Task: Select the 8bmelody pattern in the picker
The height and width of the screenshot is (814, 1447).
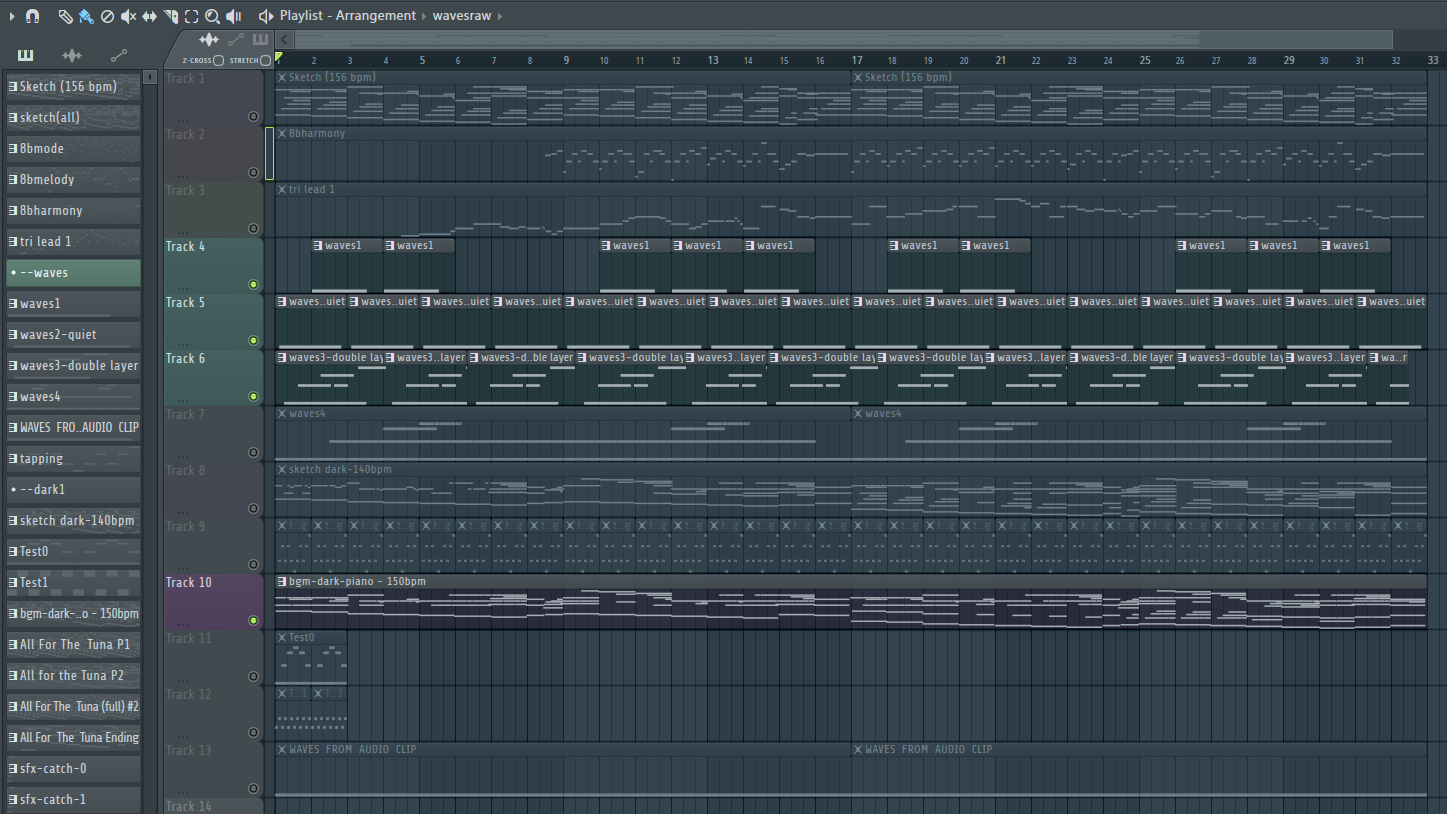Action: (73, 180)
